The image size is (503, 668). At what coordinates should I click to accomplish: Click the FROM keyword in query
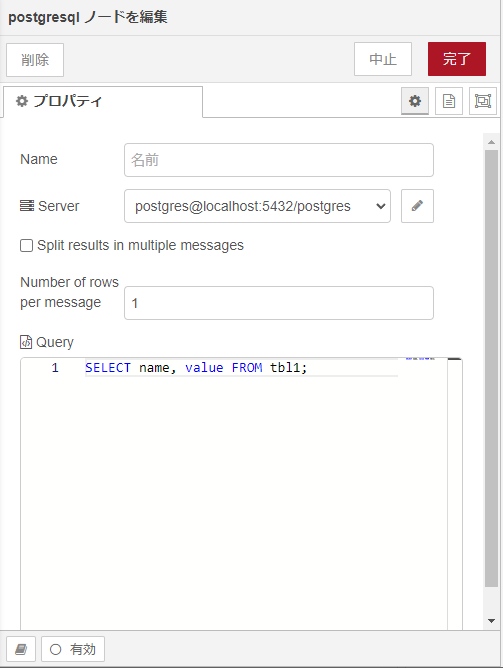pyautogui.click(x=247, y=368)
